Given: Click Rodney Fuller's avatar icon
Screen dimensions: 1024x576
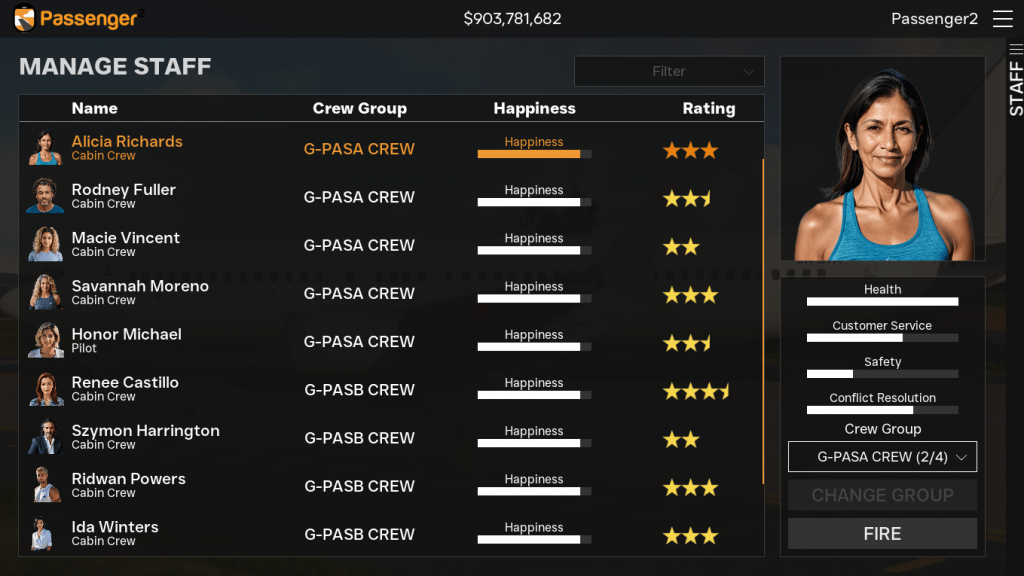Looking at the screenshot, I should tap(45, 196).
